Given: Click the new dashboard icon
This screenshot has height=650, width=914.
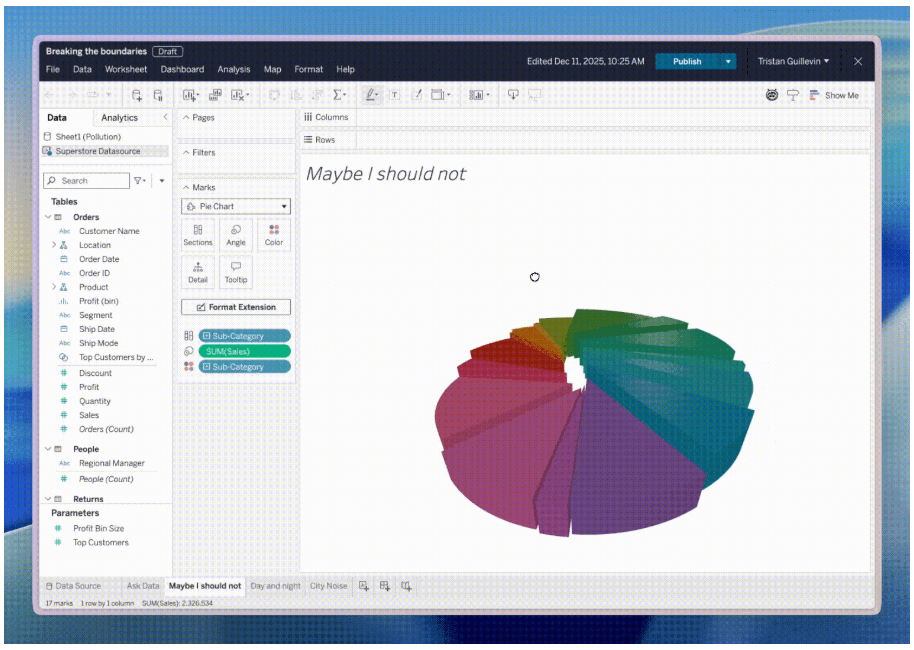Looking at the screenshot, I should (x=385, y=586).
